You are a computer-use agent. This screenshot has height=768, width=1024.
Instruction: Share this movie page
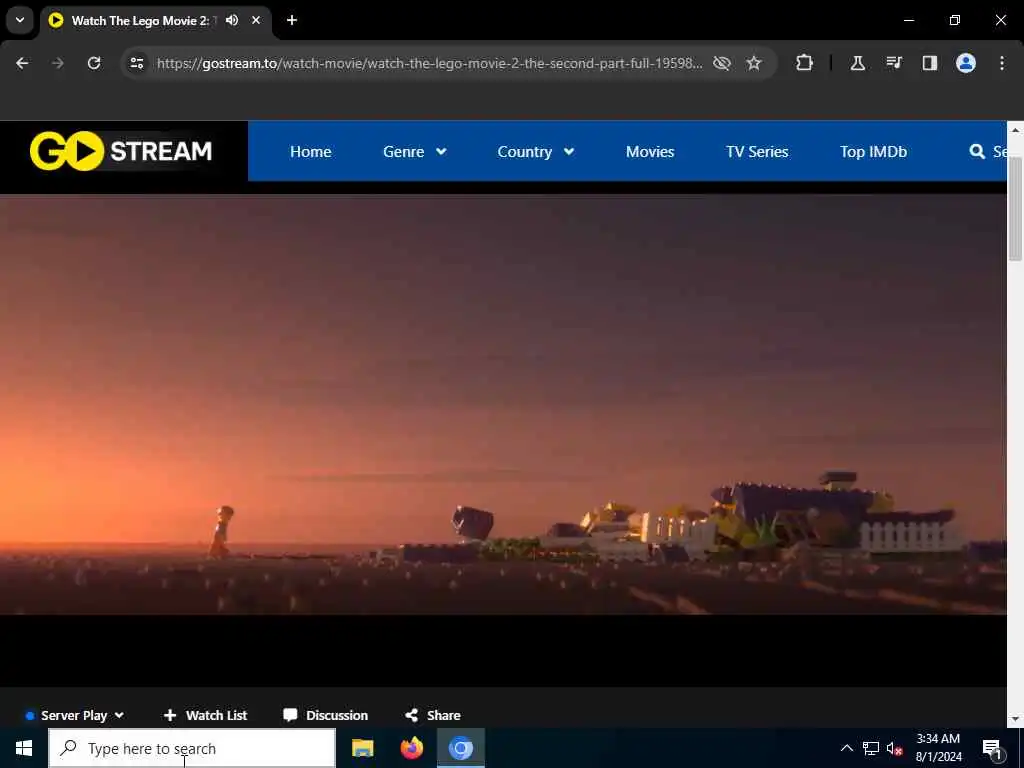[432, 715]
